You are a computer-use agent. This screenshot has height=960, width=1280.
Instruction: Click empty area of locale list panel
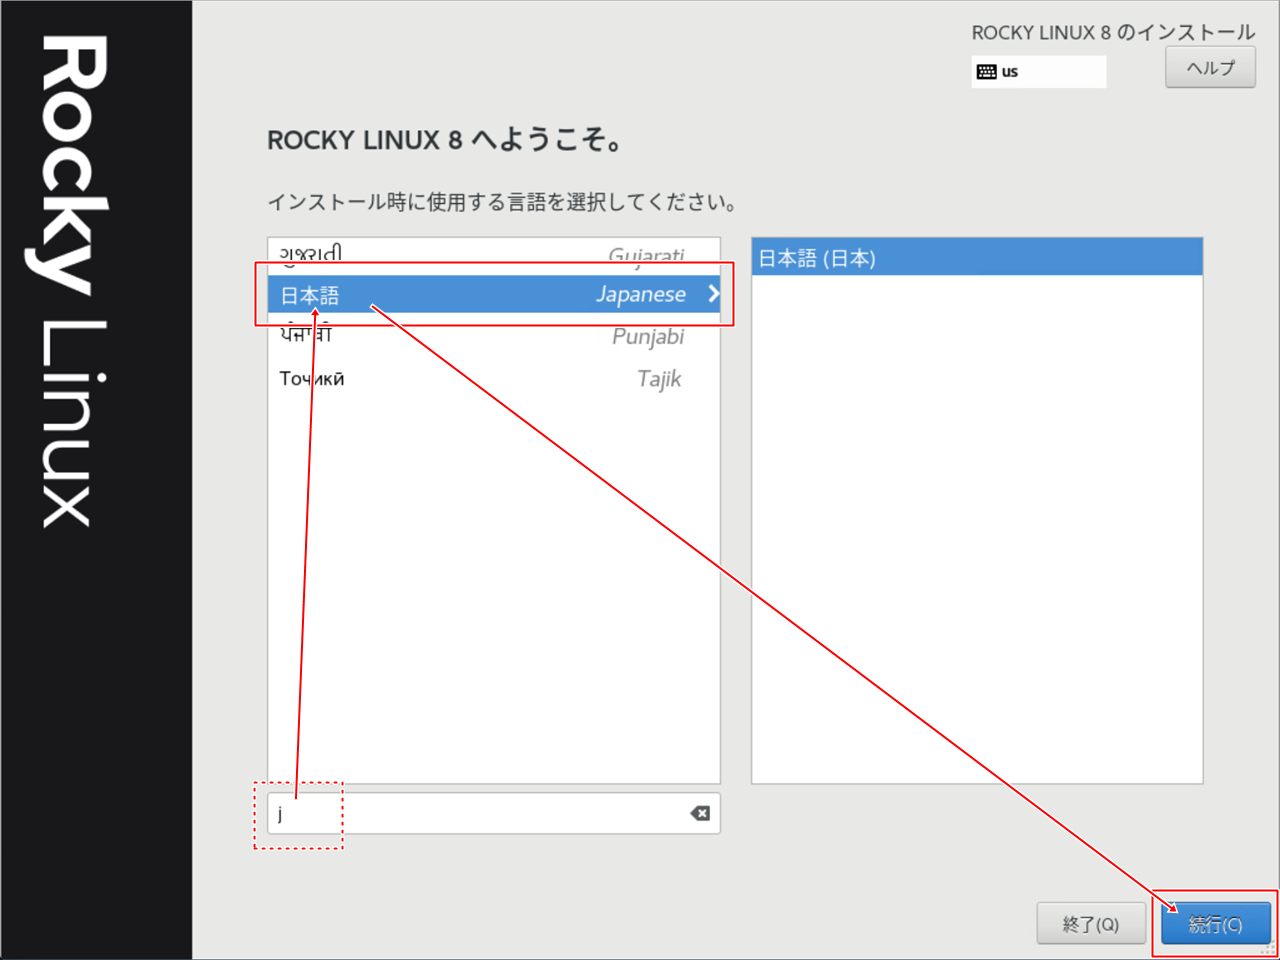click(976, 530)
